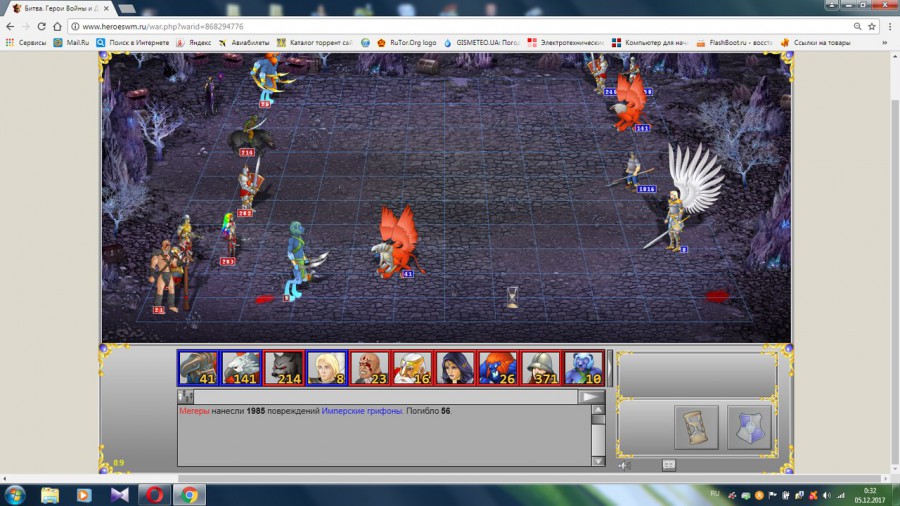This screenshot has width=900, height=506.
Task: Click the top blue harpy labeled 26
Action: coord(270,77)
